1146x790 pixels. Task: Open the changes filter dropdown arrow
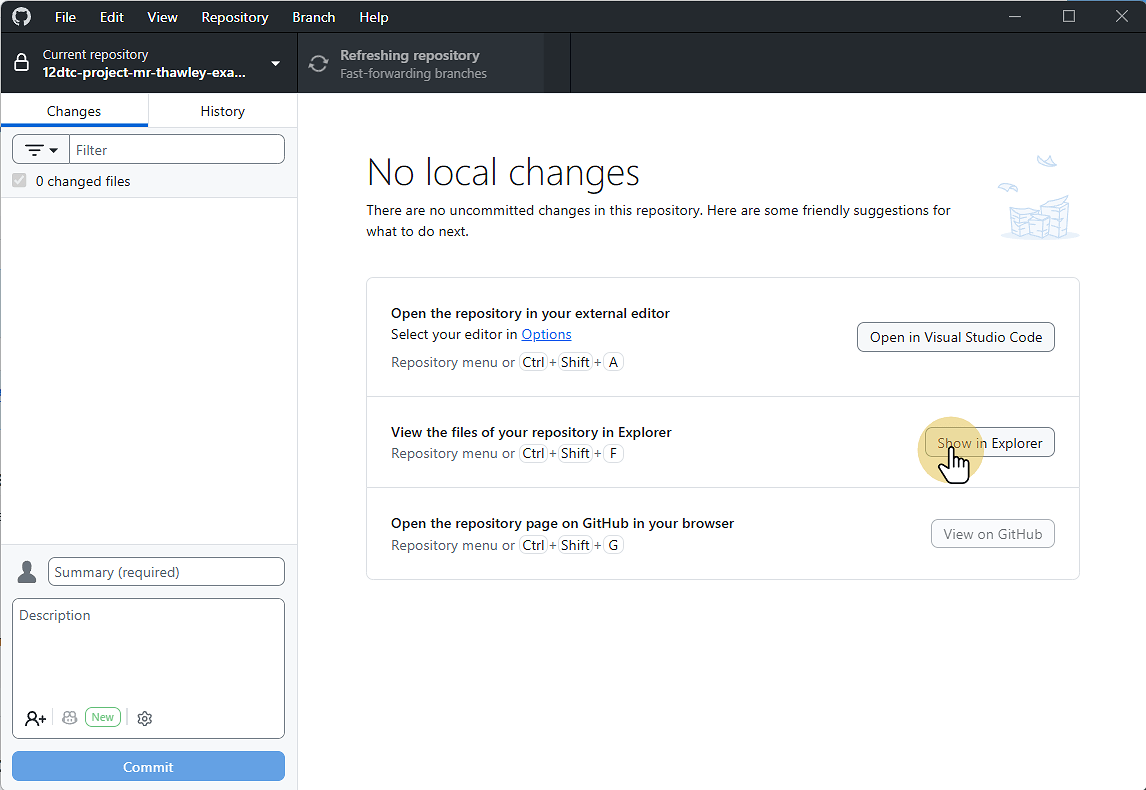52,149
